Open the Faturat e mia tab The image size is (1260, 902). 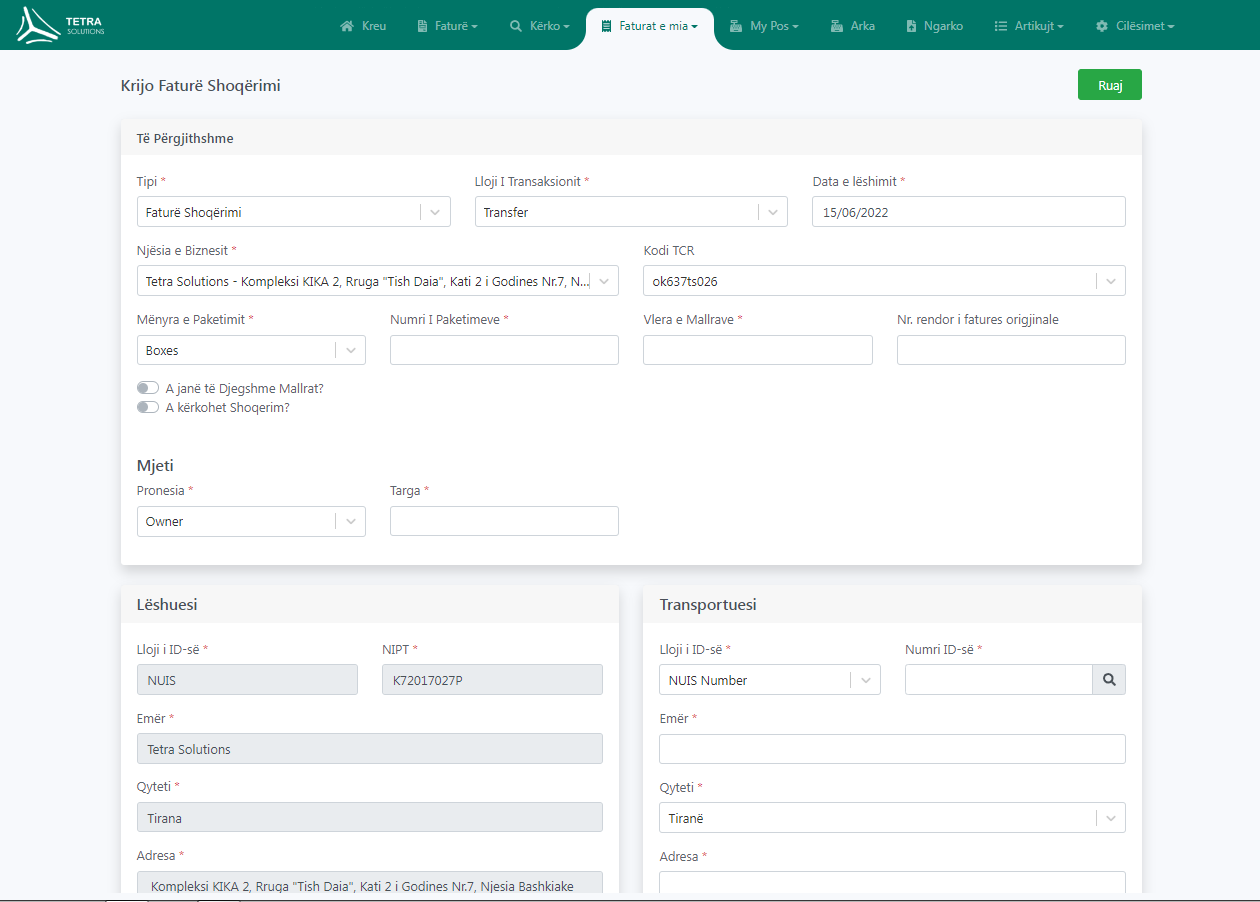[x=650, y=26]
